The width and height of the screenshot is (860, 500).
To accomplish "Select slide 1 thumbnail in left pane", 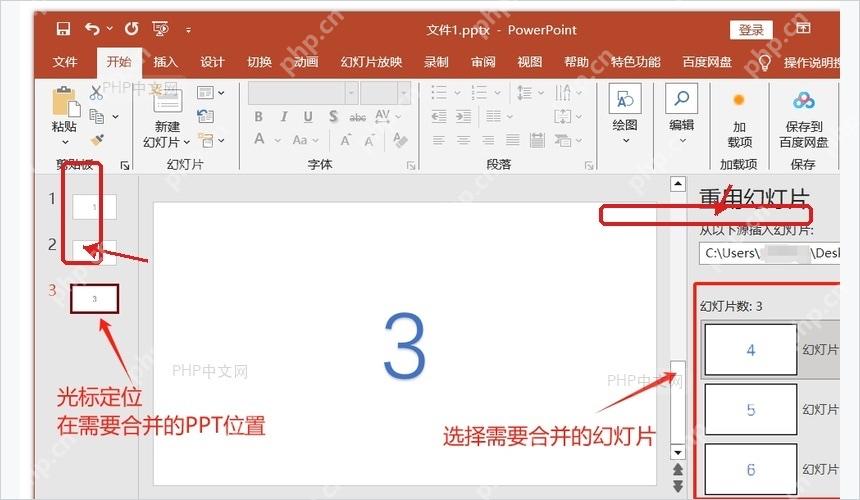I will (x=94, y=207).
